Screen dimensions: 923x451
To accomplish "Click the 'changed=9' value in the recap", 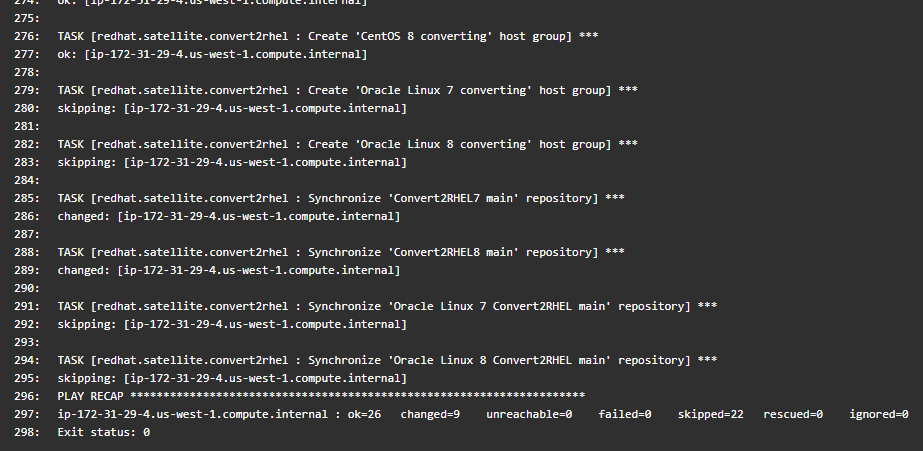I will click(x=430, y=414).
